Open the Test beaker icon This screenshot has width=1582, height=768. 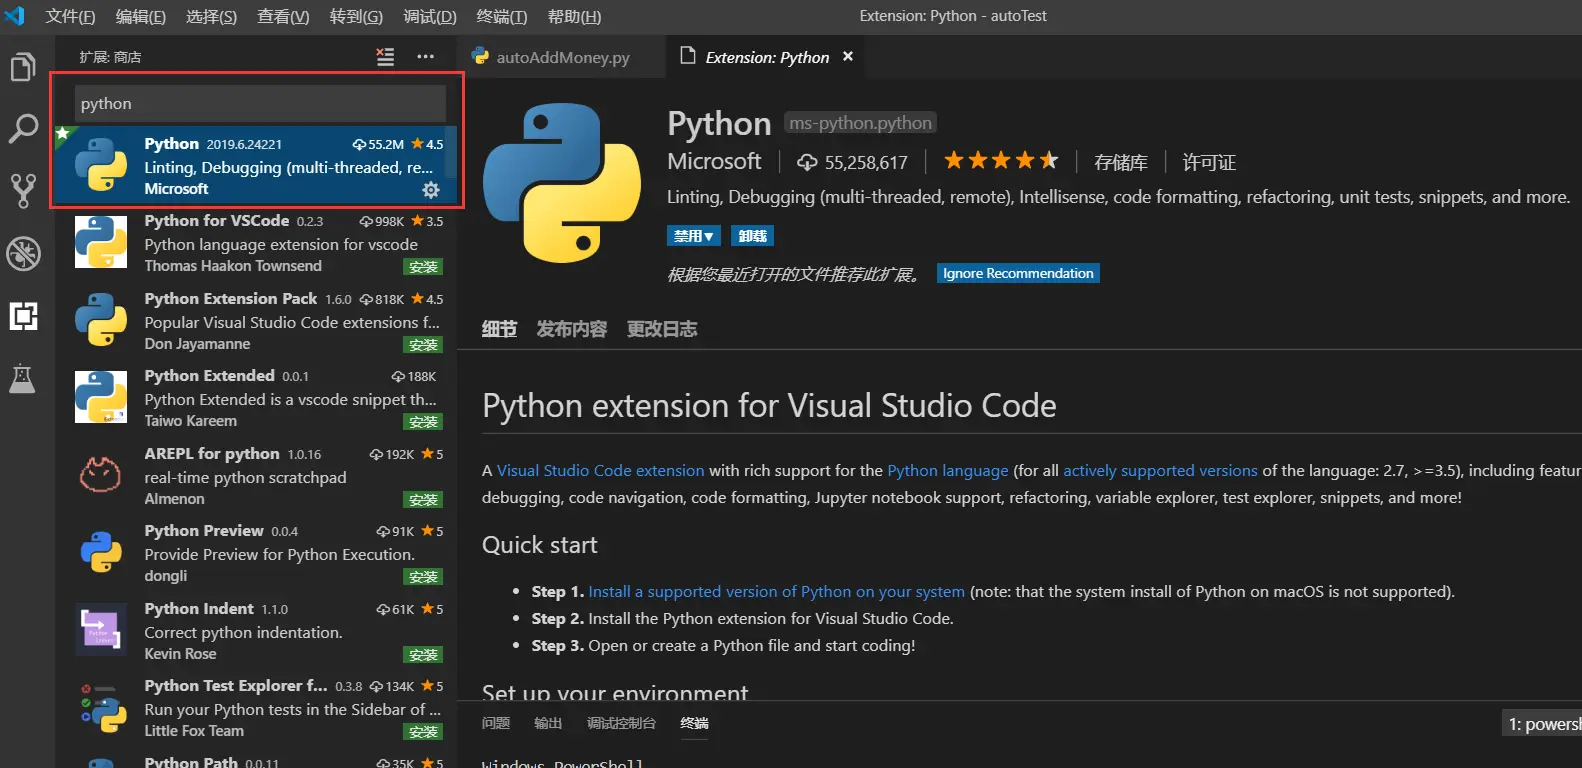pos(23,378)
